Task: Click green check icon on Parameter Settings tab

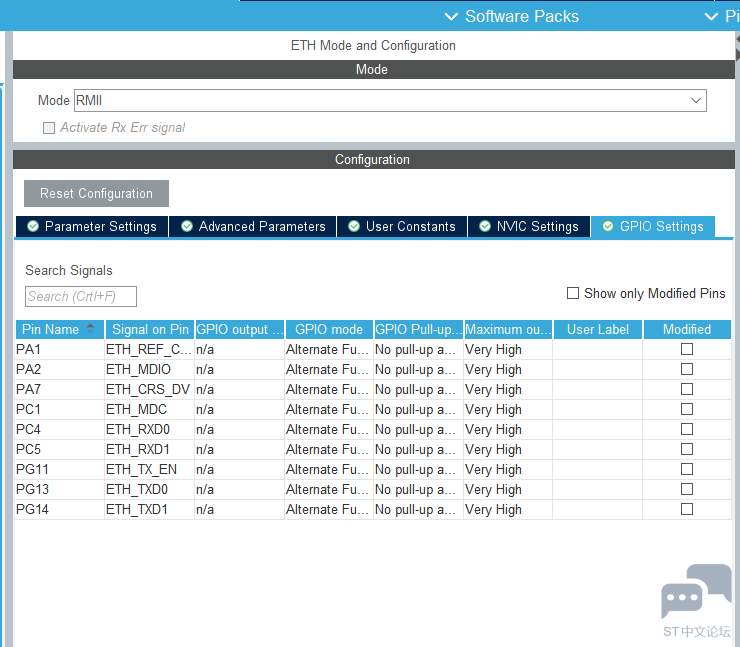Action: pyautogui.click(x=33, y=226)
